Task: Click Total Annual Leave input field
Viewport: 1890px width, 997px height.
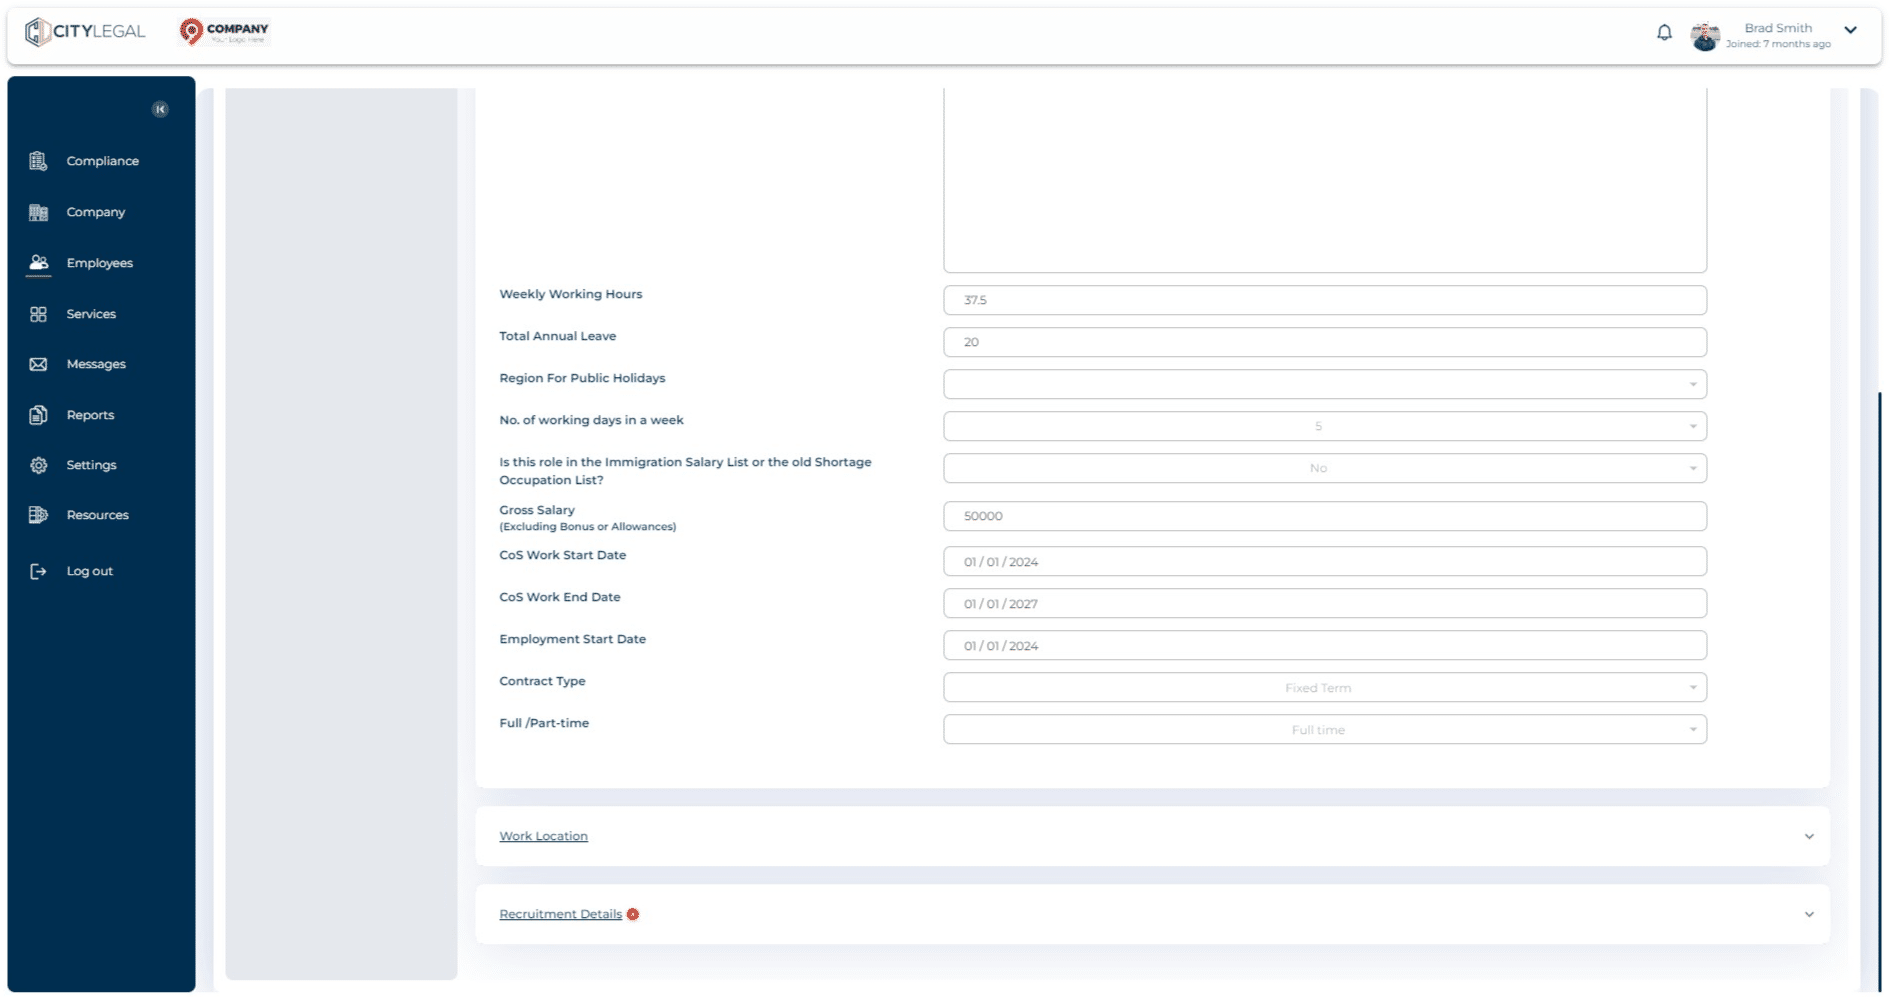Action: click(x=1324, y=342)
